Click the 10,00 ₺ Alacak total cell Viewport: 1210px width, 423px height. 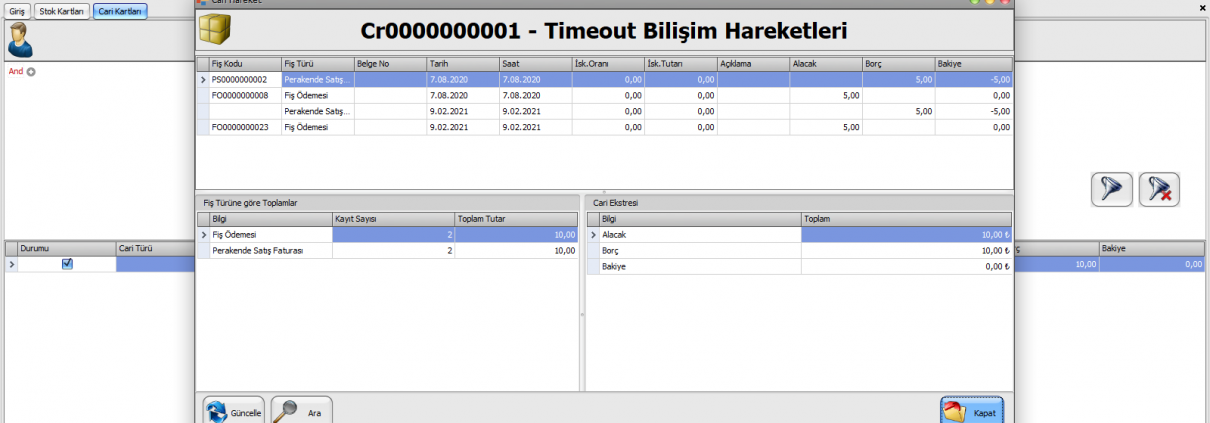coord(906,235)
